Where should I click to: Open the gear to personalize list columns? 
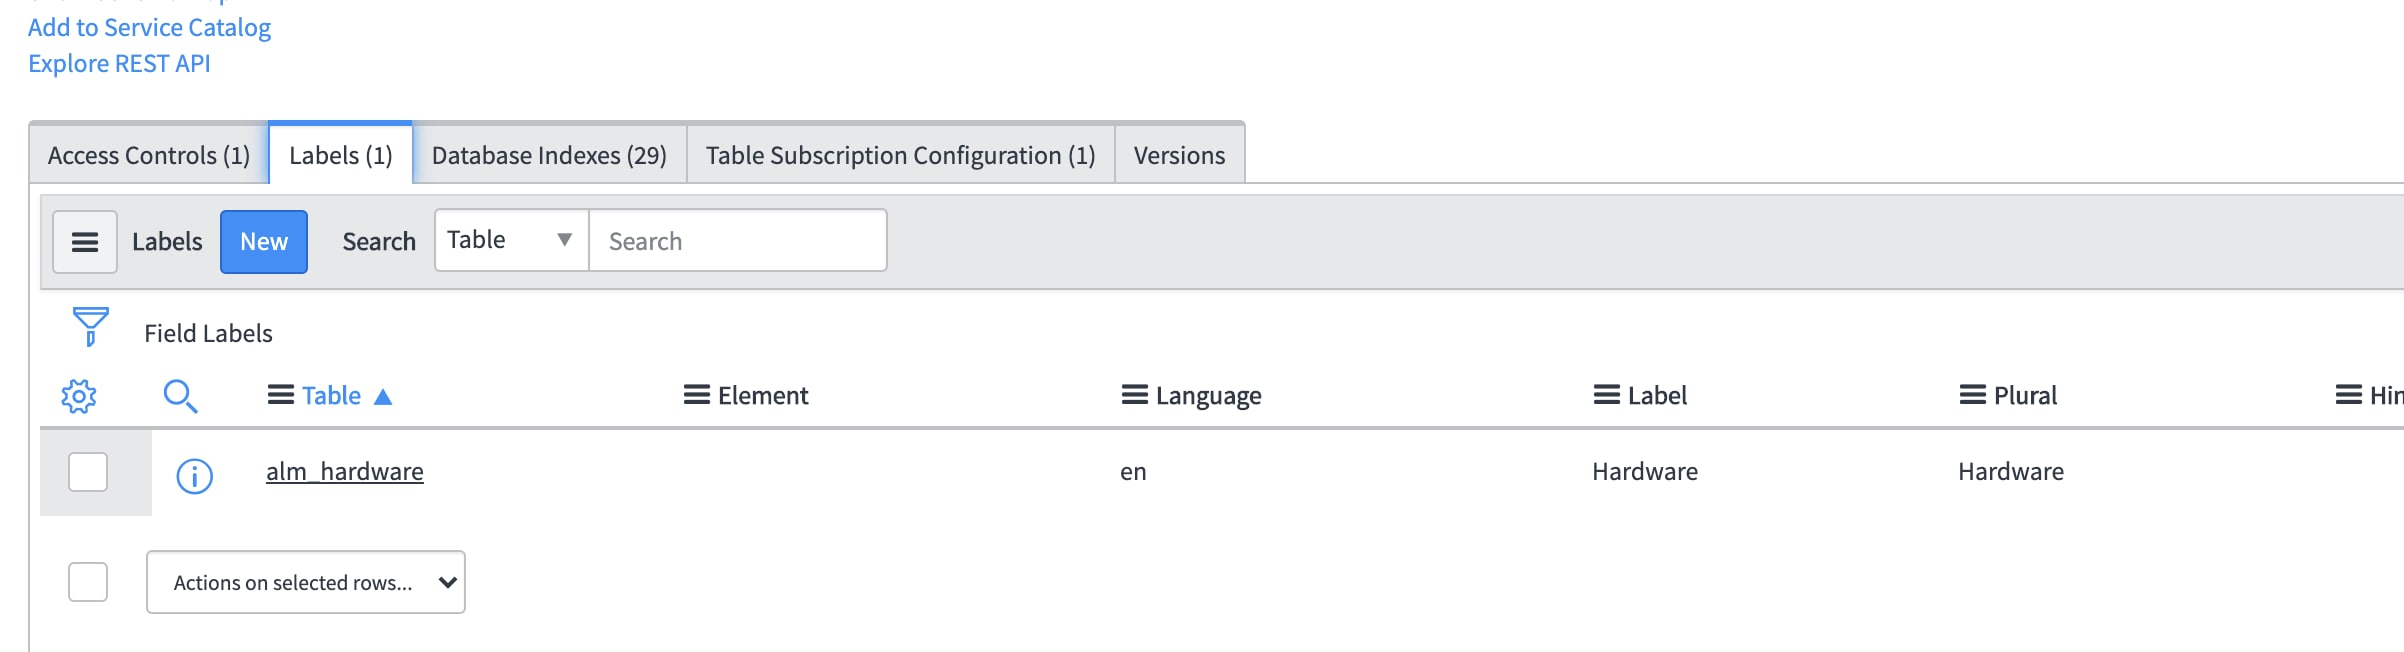[x=80, y=396]
